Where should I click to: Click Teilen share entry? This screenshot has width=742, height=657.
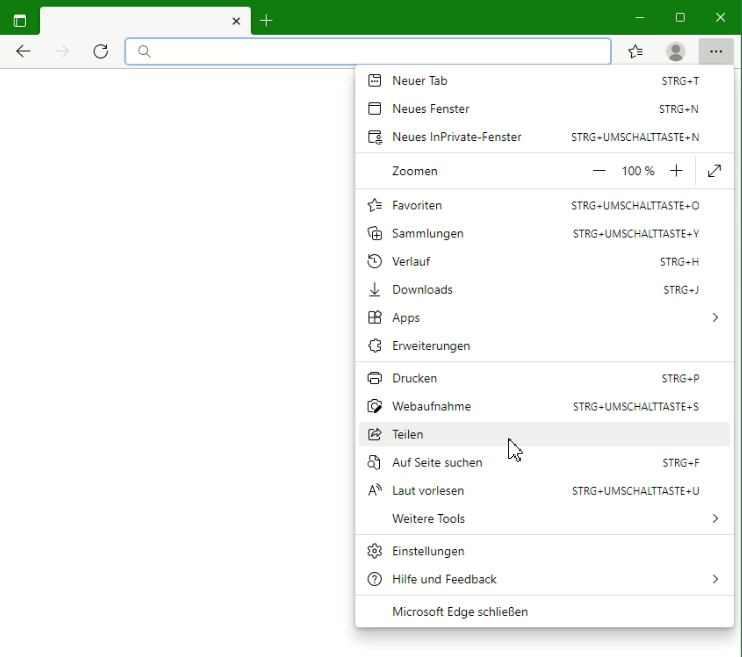tap(544, 435)
